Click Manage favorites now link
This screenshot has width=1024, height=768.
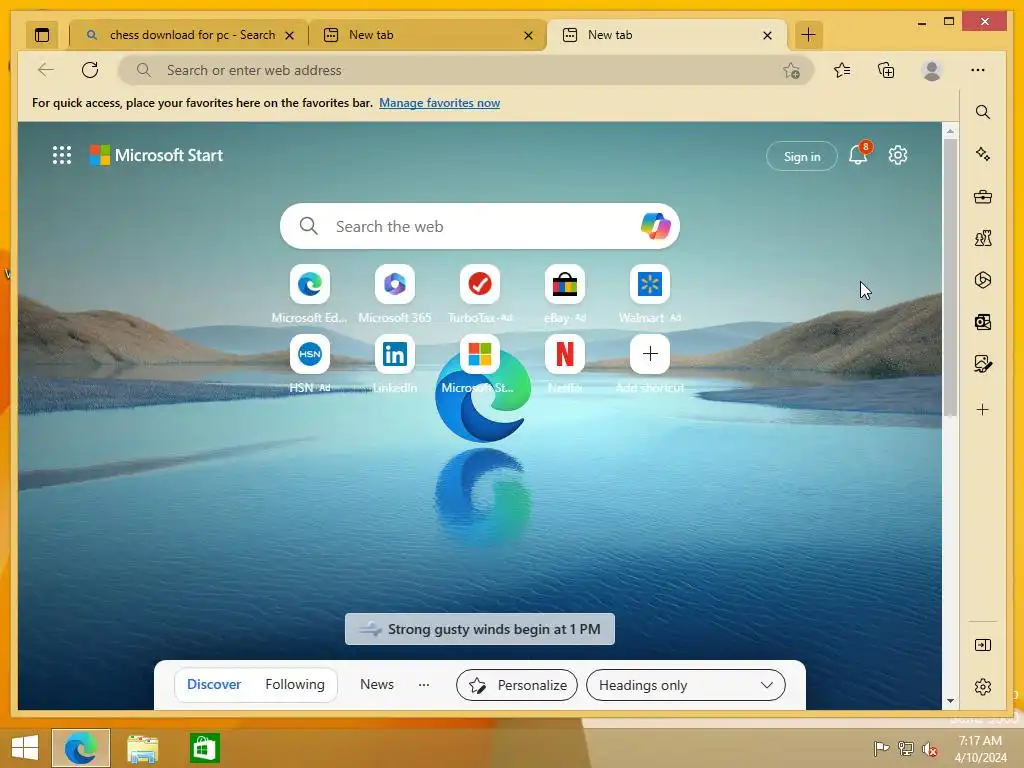[x=440, y=103]
